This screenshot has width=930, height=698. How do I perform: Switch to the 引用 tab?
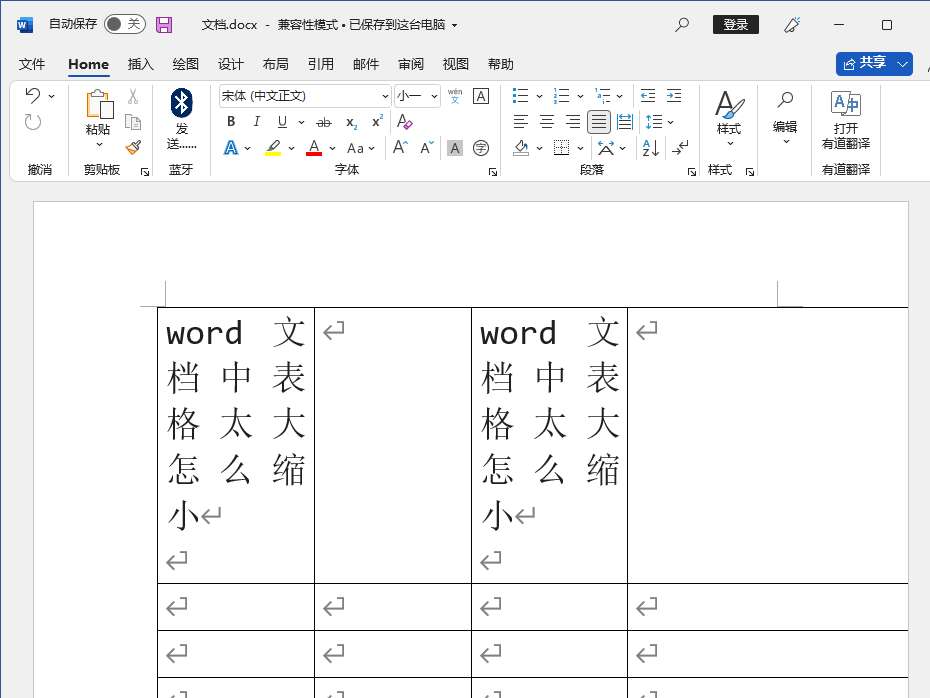click(320, 64)
